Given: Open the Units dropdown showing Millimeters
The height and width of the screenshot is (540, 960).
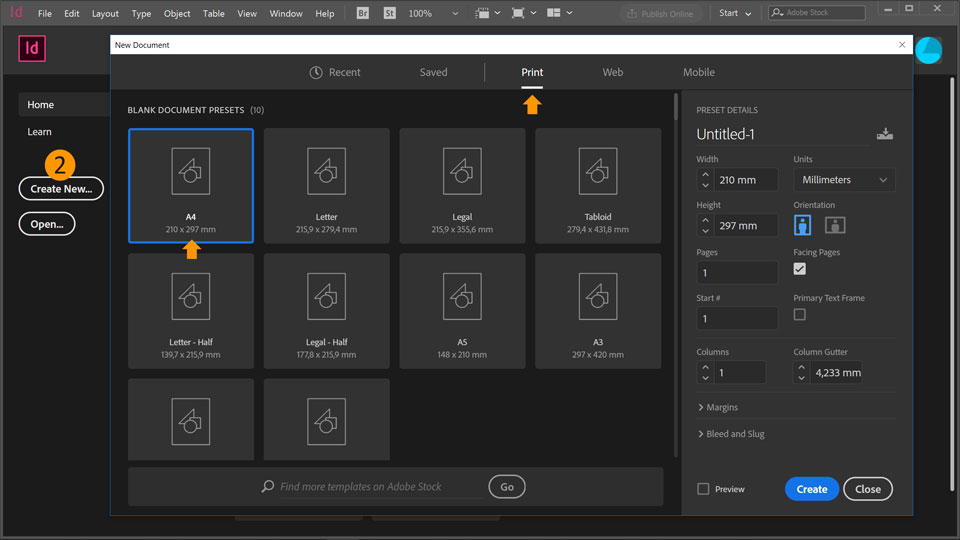Looking at the screenshot, I should 844,180.
